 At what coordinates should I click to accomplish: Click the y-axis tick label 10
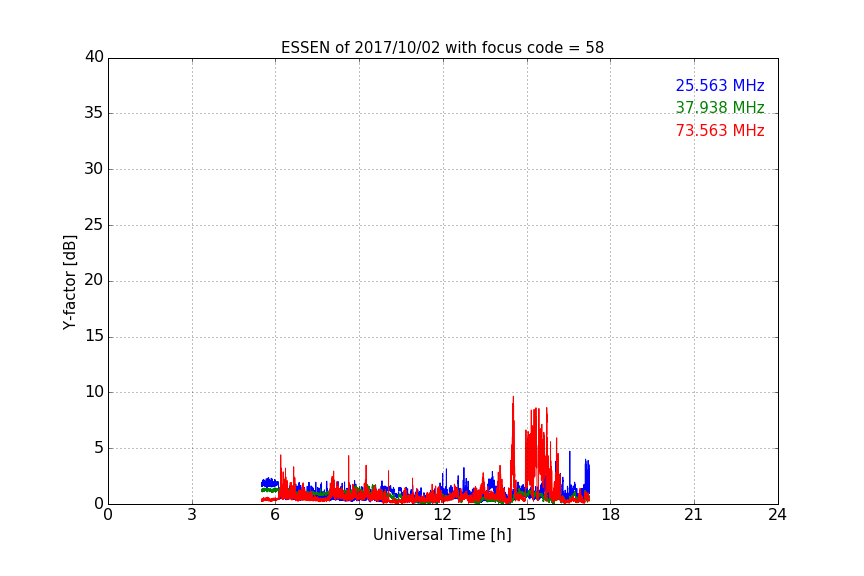point(94,392)
